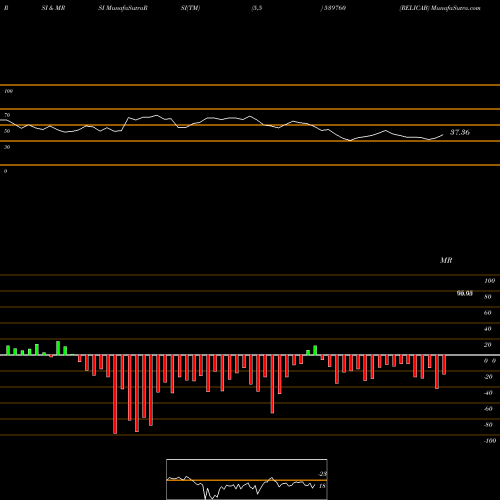Click the RSI 100 level label
The image size is (500, 500).
click(x=8, y=91)
